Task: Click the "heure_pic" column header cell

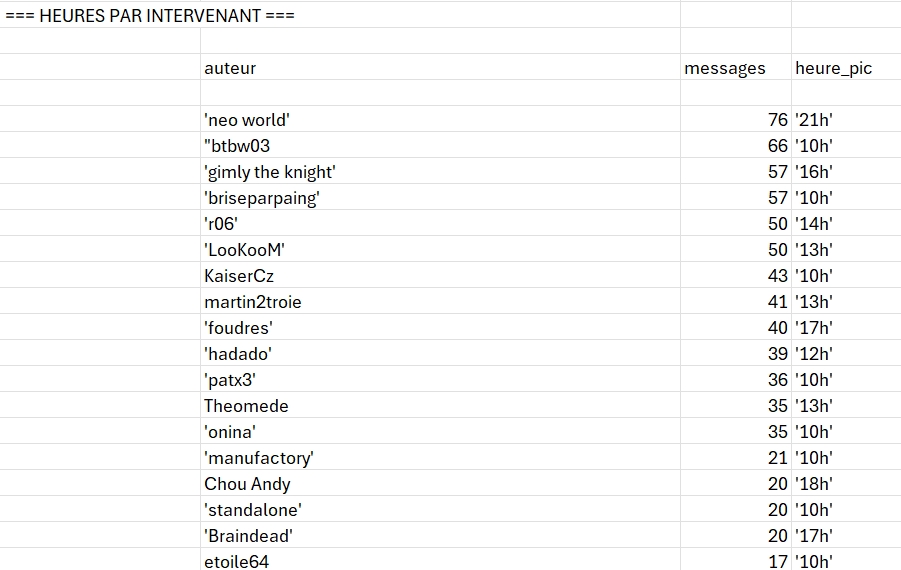Action: point(834,68)
